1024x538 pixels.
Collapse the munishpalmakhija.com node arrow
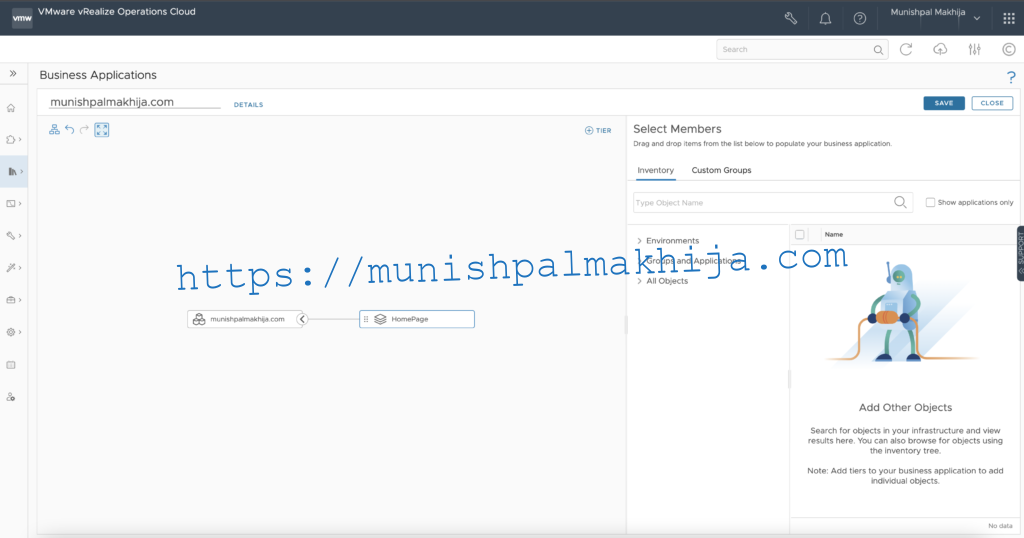pyautogui.click(x=302, y=319)
